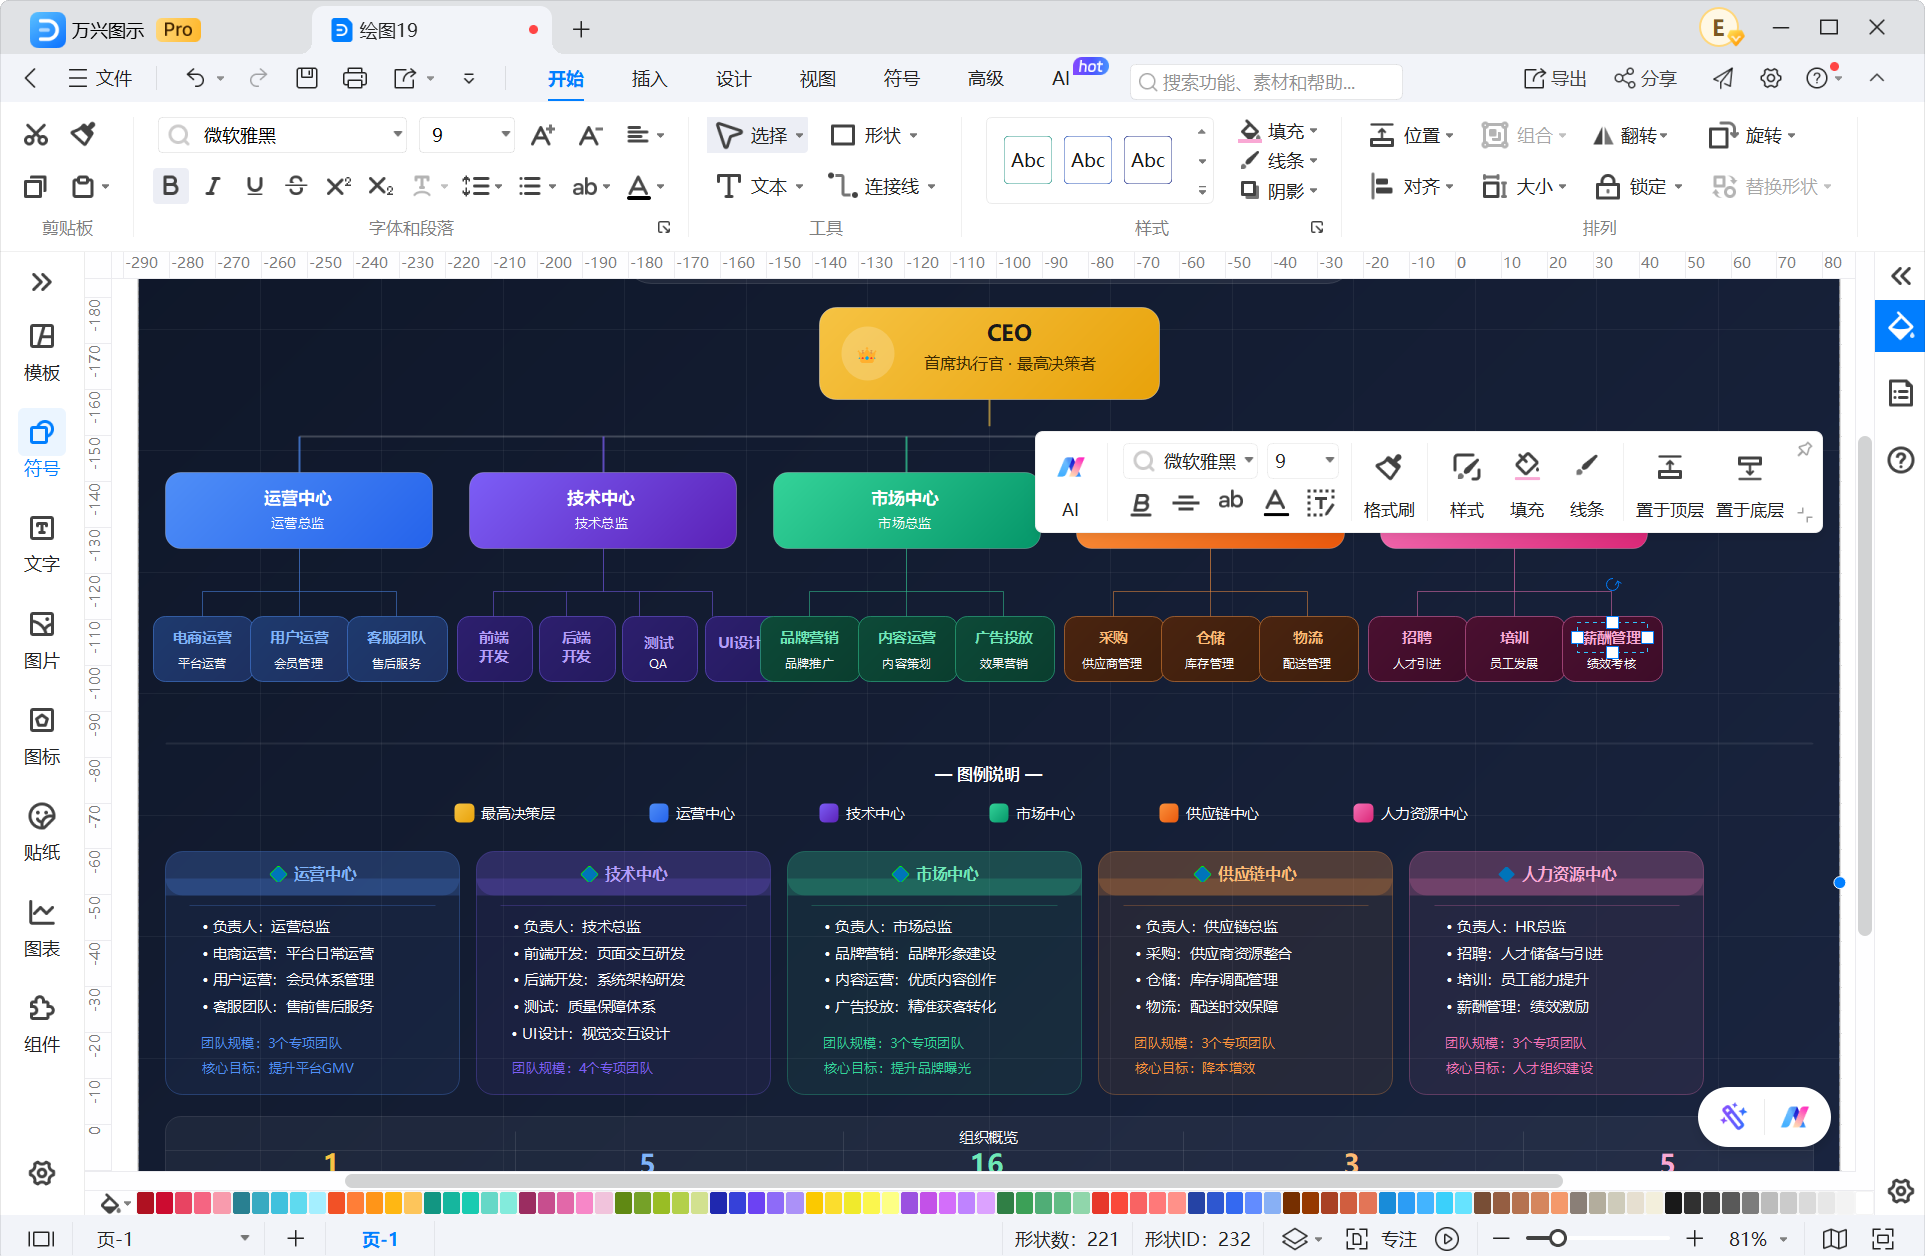Toggle strikethrough in the ribbon

(x=296, y=186)
